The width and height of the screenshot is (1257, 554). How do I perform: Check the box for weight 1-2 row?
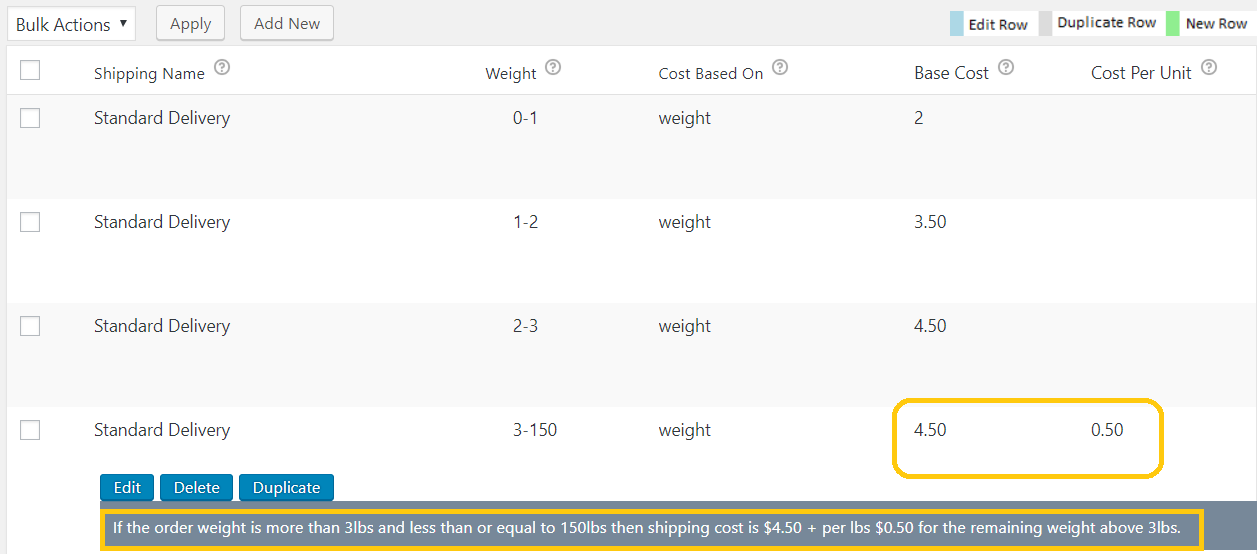tap(30, 222)
